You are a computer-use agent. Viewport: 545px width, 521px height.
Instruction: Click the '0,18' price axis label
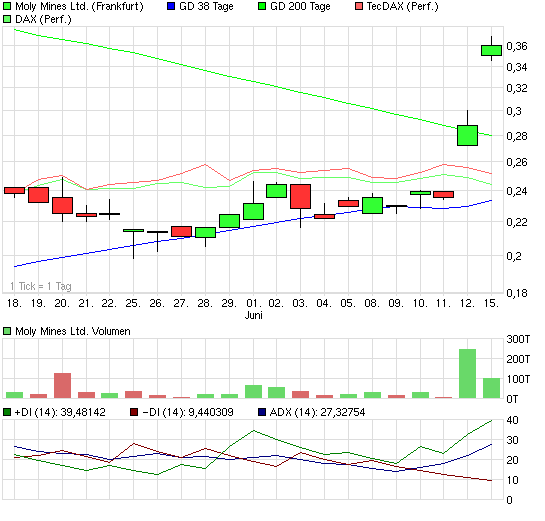pyautogui.click(x=517, y=293)
